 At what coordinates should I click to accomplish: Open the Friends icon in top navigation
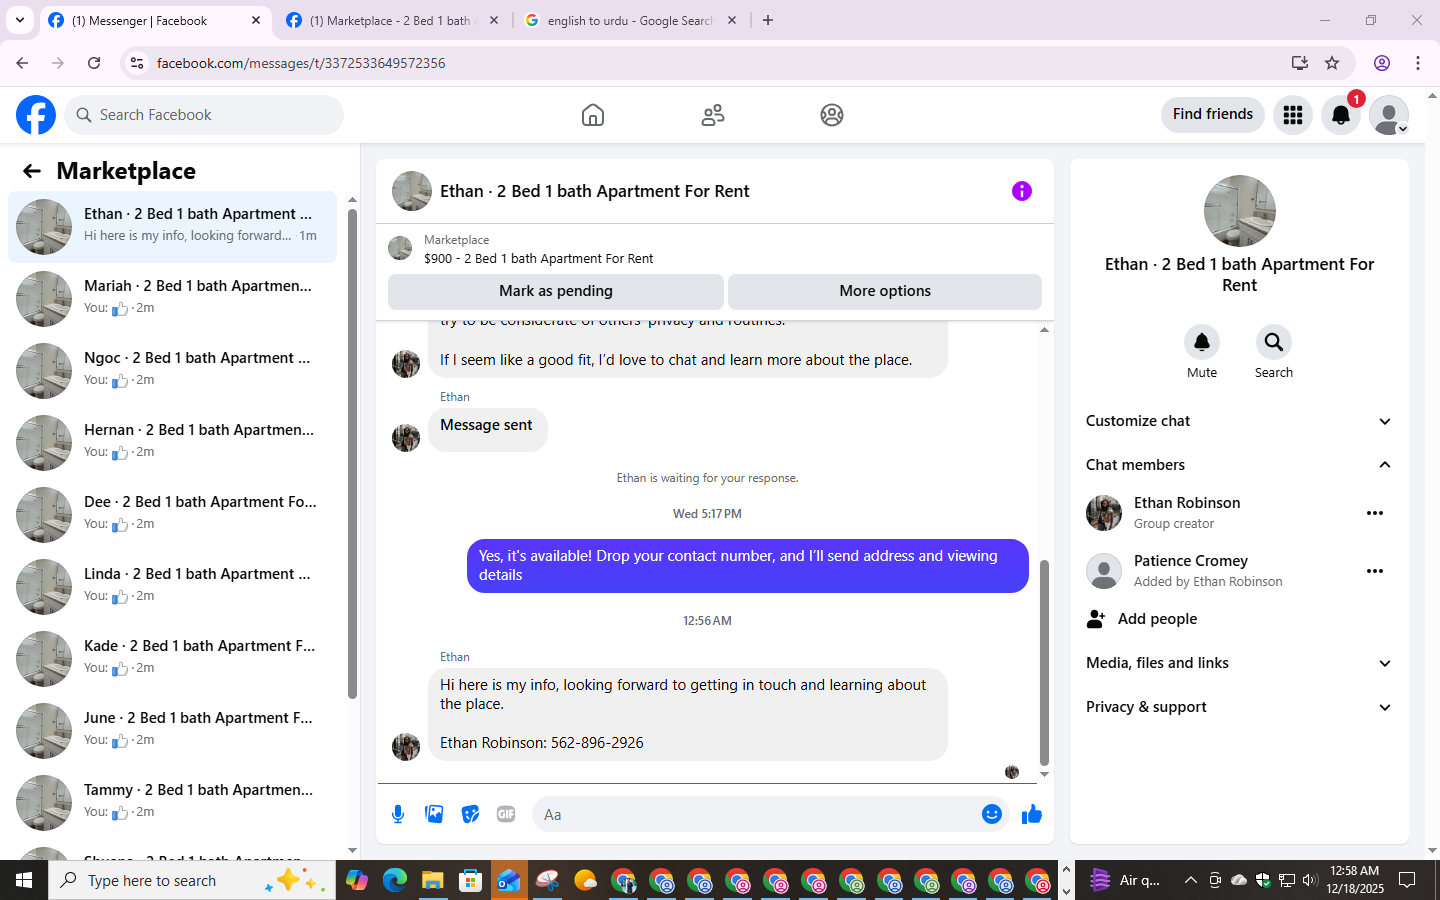click(713, 115)
